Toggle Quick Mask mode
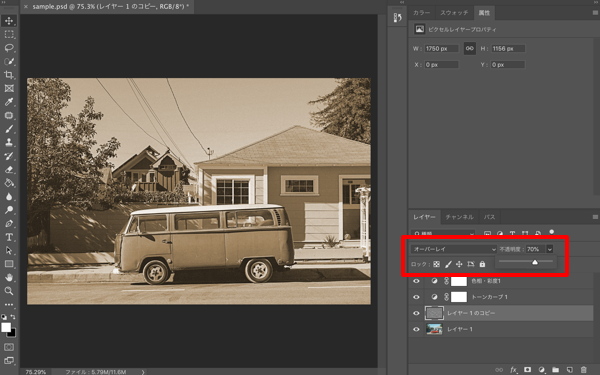600x375 pixels. click(x=9, y=347)
